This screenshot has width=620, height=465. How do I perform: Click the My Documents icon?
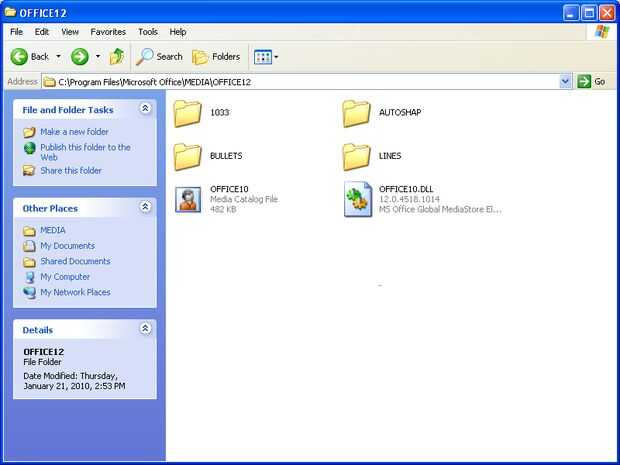[x=29, y=246]
